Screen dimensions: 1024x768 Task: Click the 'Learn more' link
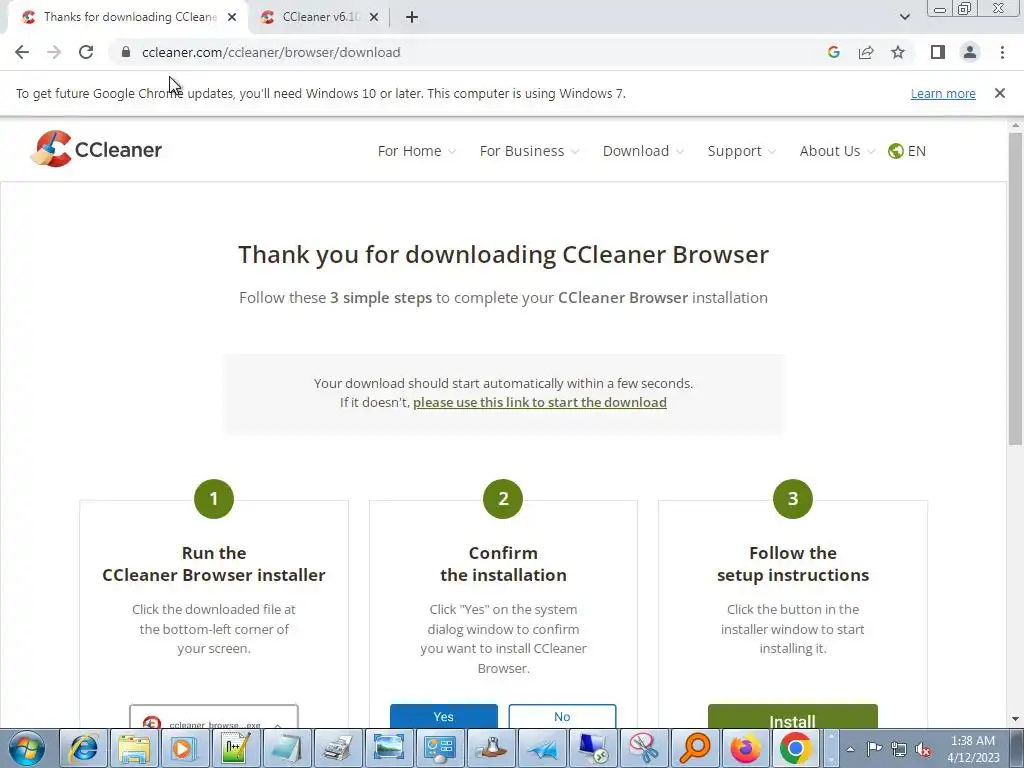point(943,93)
